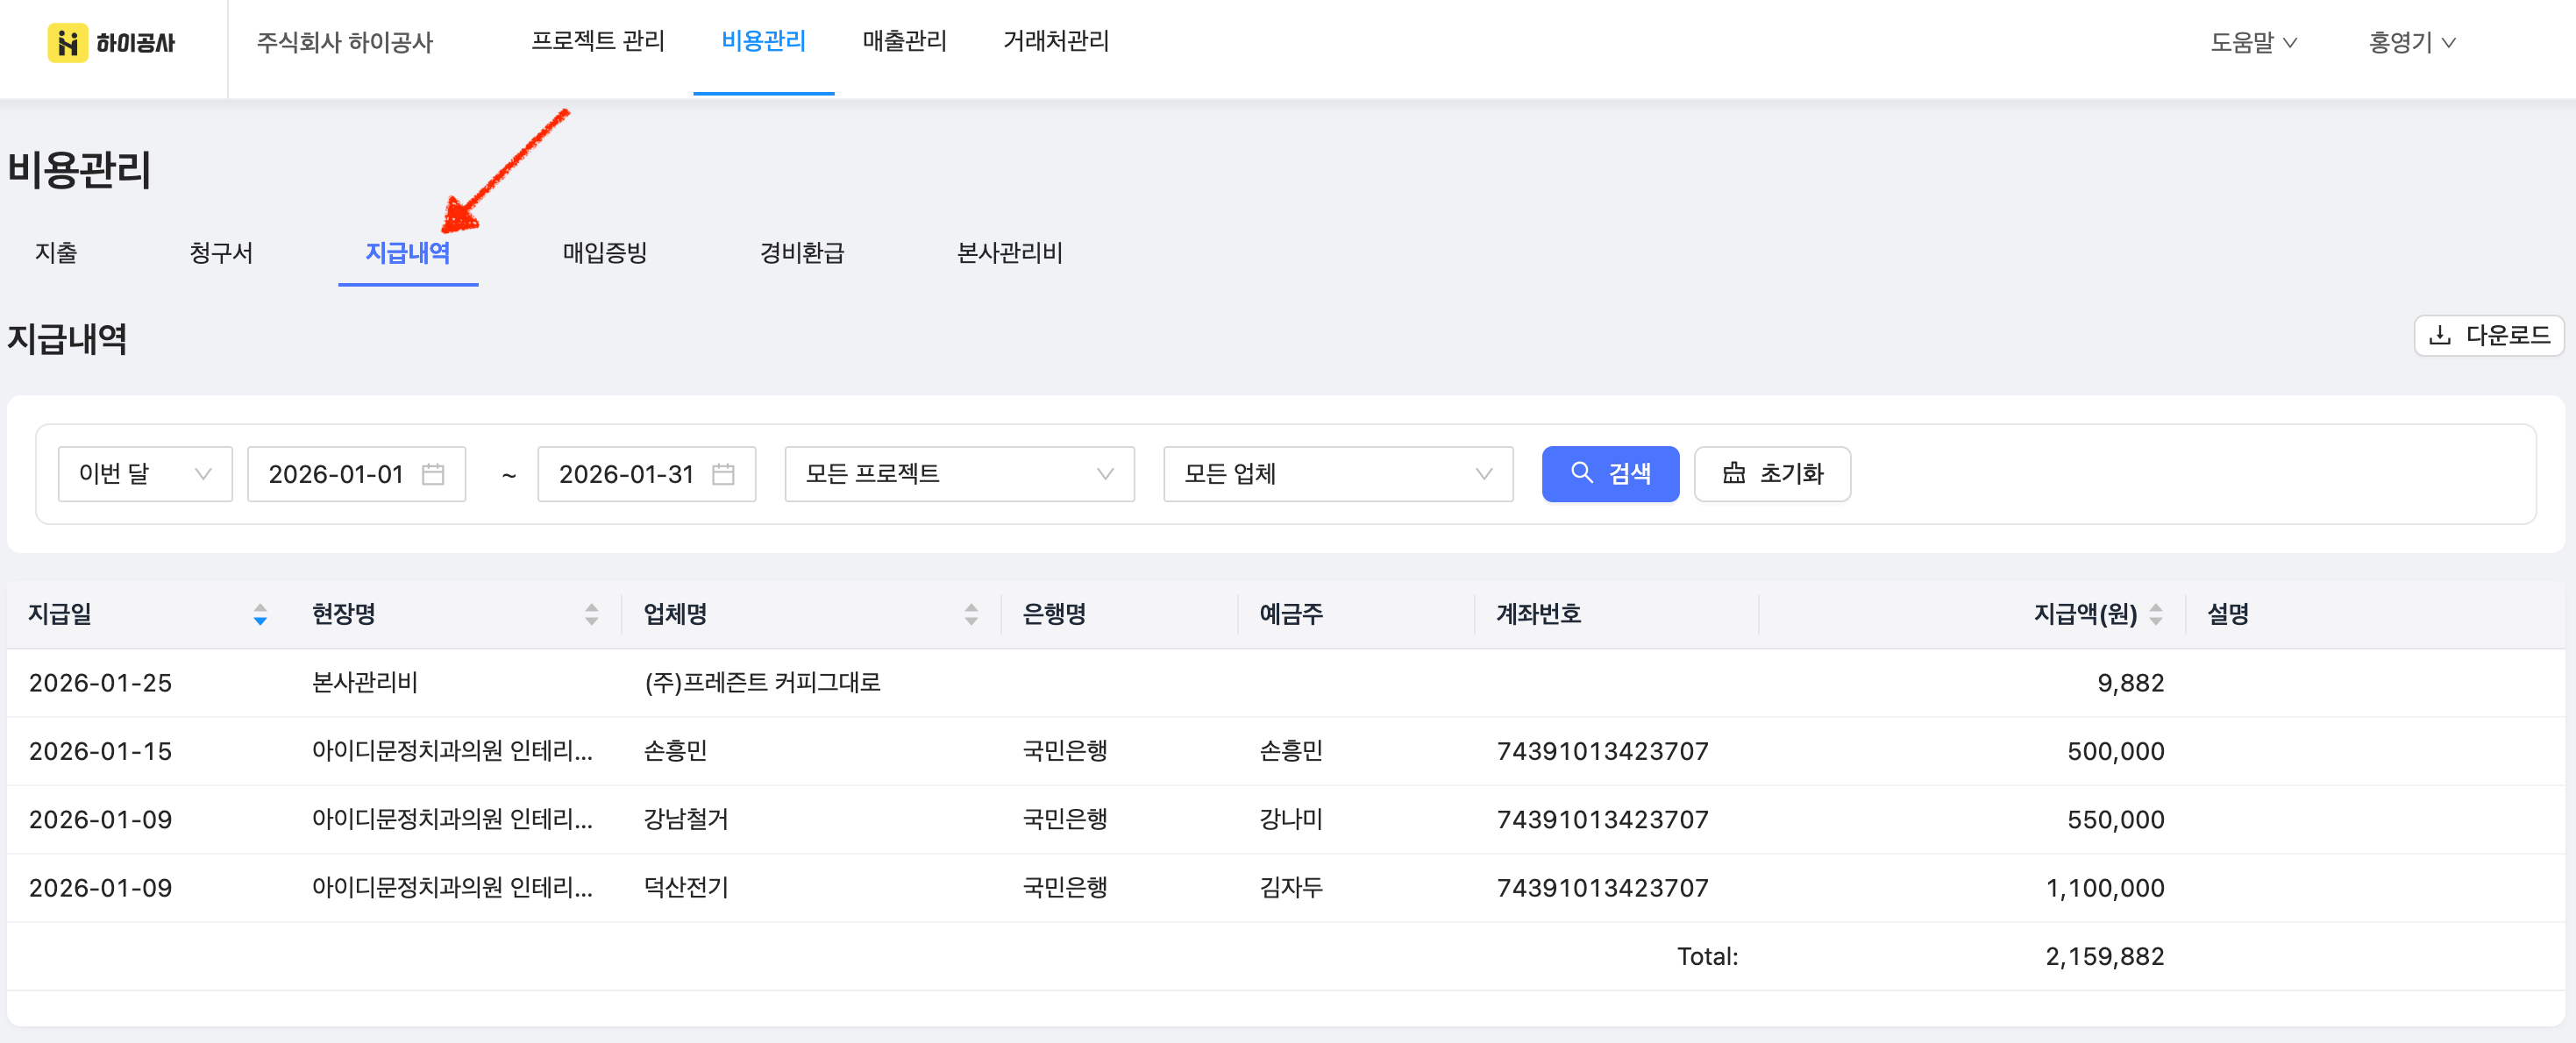The height and width of the screenshot is (1043, 2576).
Task: Switch to the 청구서 tab
Action: pos(221,253)
